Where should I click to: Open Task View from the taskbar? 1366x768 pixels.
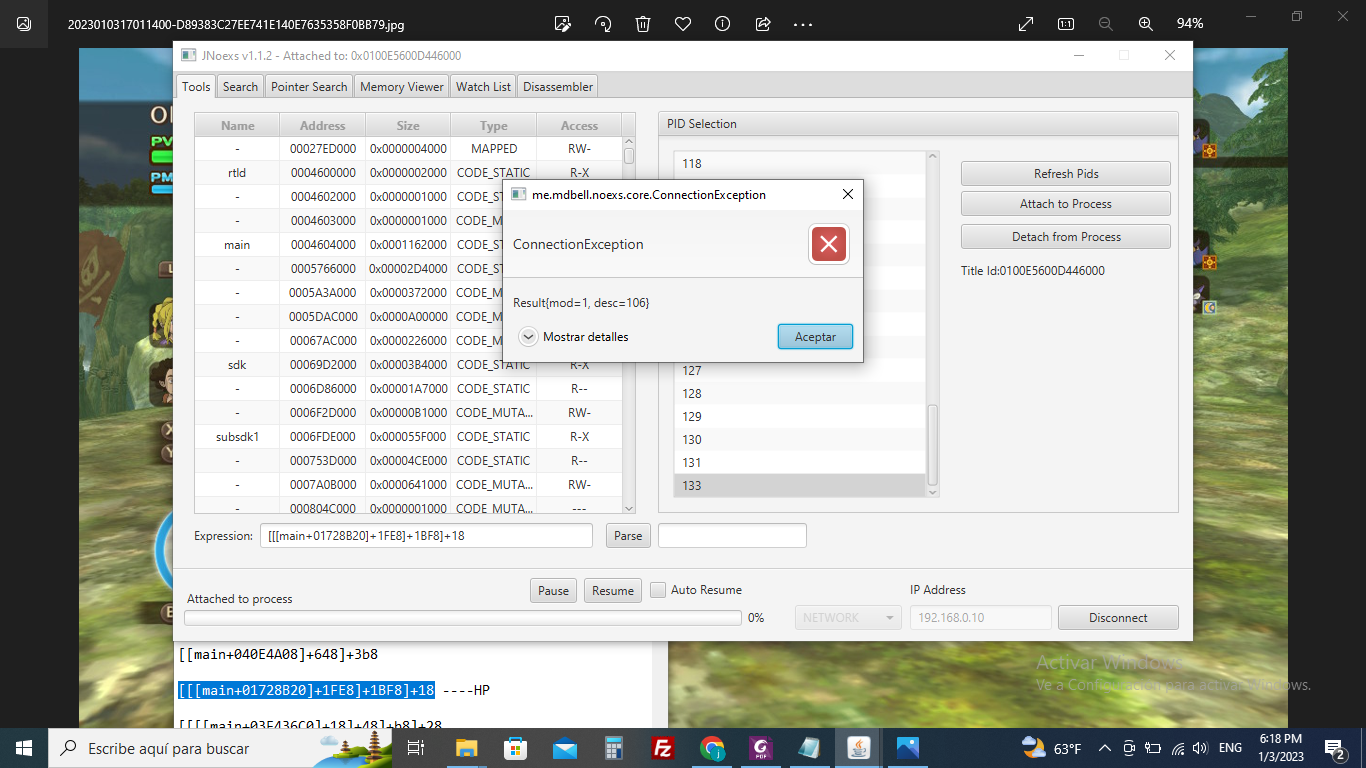pyautogui.click(x=417, y=748)
